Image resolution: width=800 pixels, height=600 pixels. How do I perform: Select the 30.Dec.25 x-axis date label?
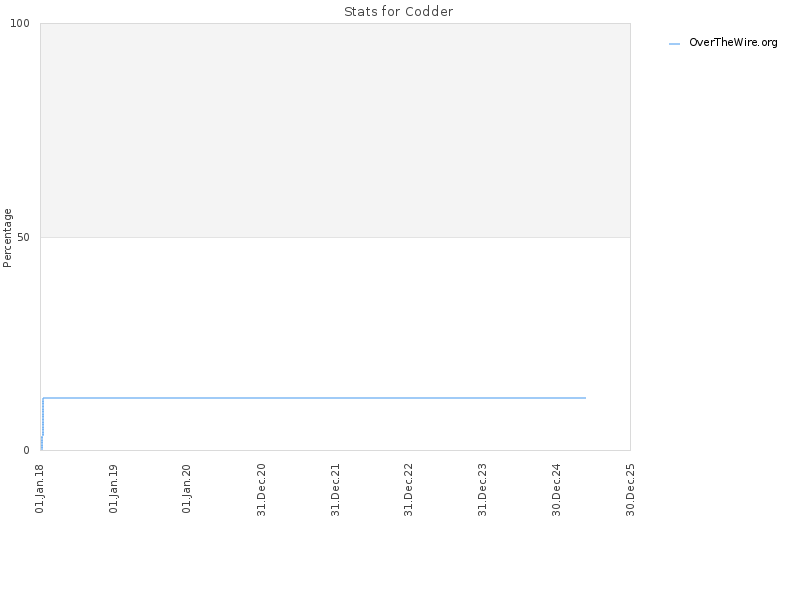point(630,490)
